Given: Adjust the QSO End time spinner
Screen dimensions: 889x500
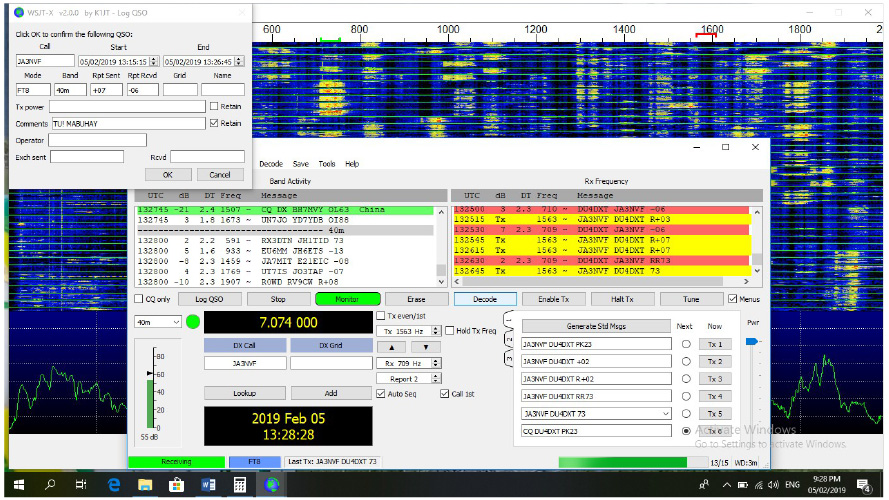Looking at the screenshot, I should point(239,61).
